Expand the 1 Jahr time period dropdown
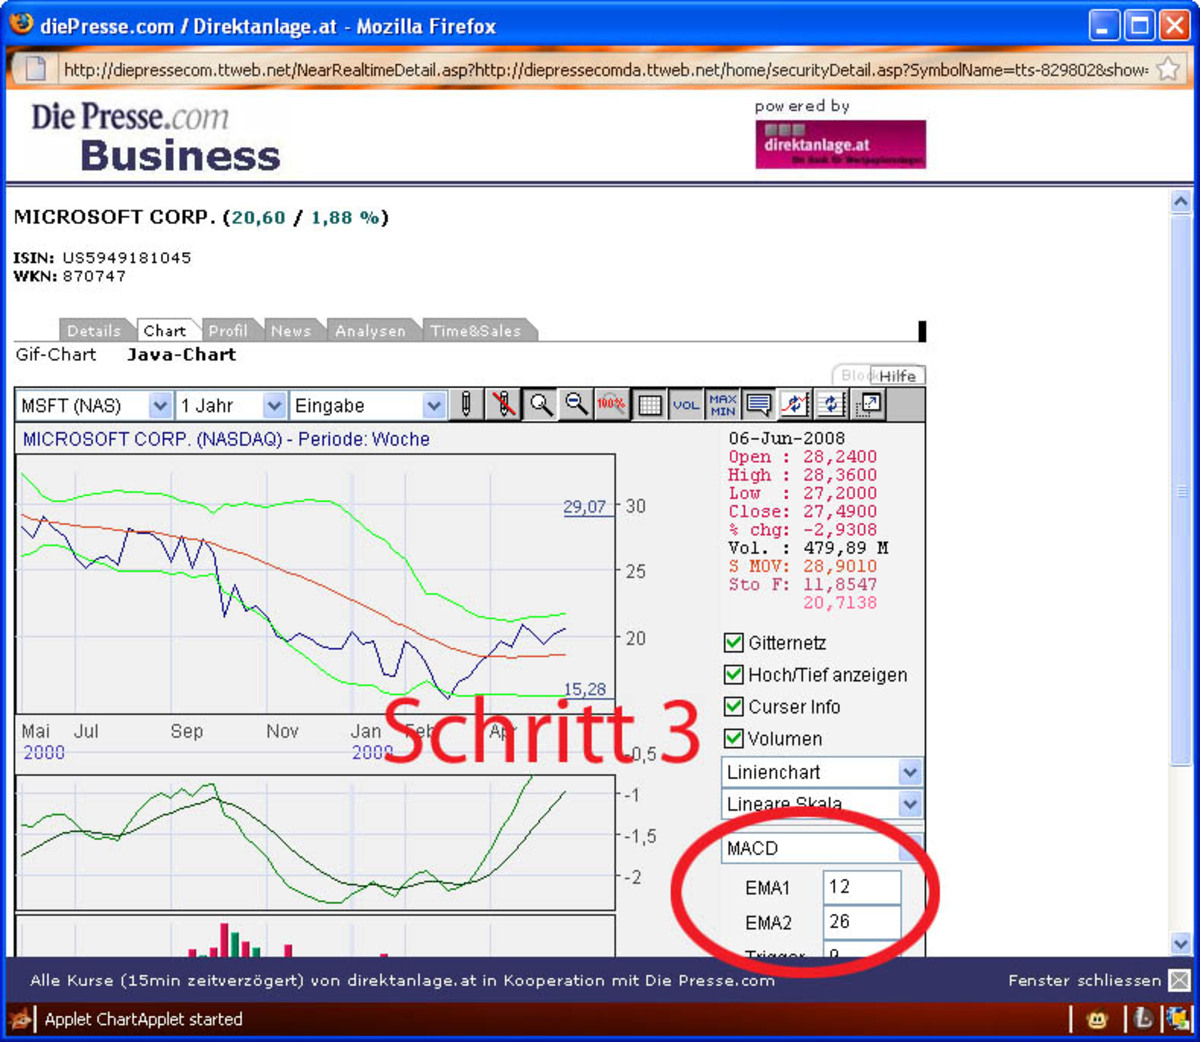The image size is (1200, 1042). point(274,406)
